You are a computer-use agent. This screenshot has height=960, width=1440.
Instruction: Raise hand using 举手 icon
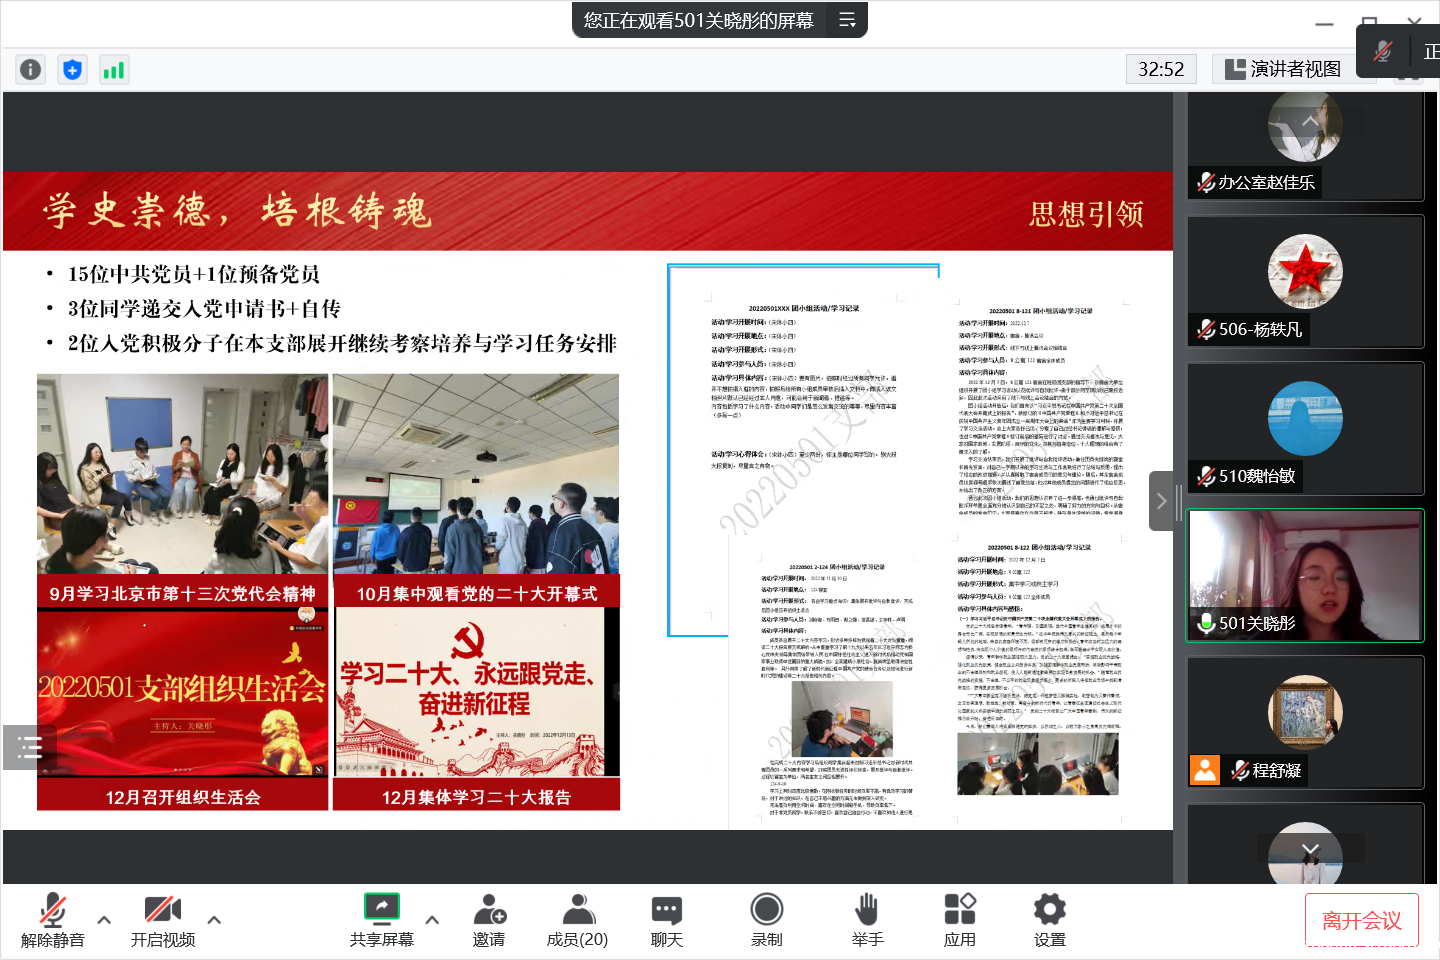tap(867, 920)
